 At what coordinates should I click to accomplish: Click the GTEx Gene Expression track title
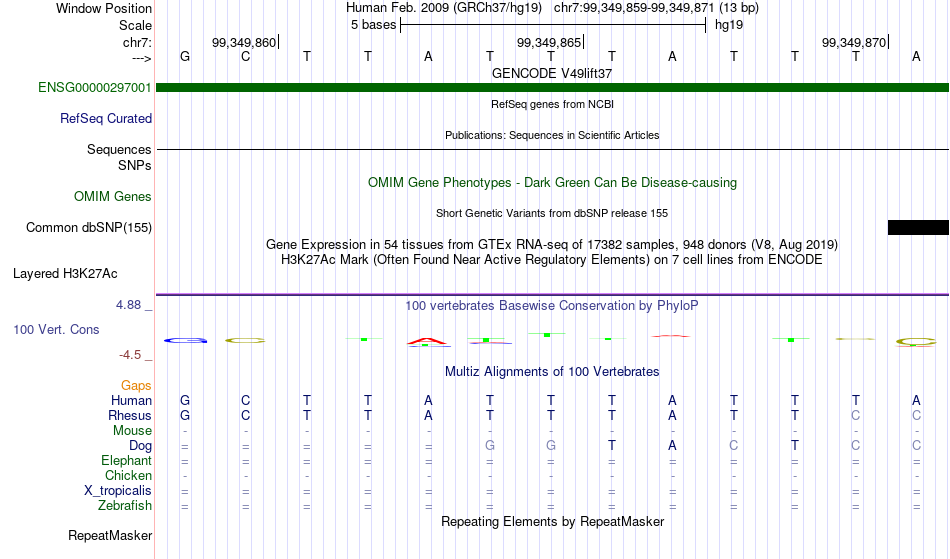coord(552,245)
